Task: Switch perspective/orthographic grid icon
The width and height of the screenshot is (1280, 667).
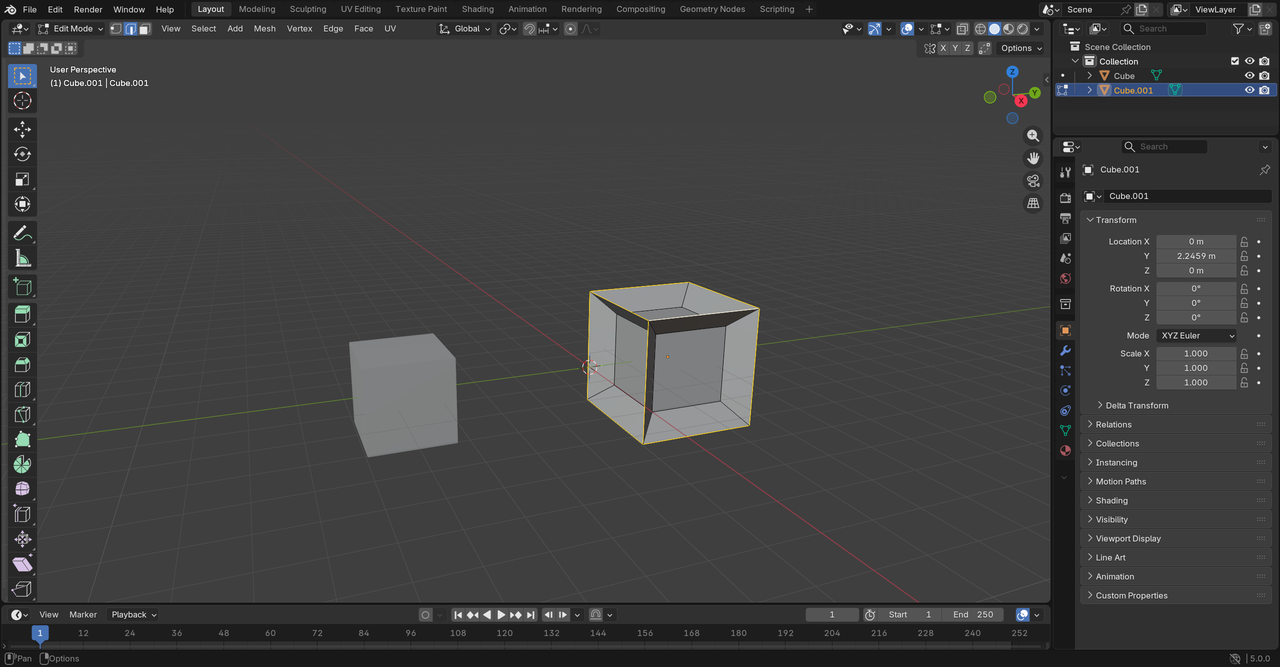Action: (x=1033, y=203)
